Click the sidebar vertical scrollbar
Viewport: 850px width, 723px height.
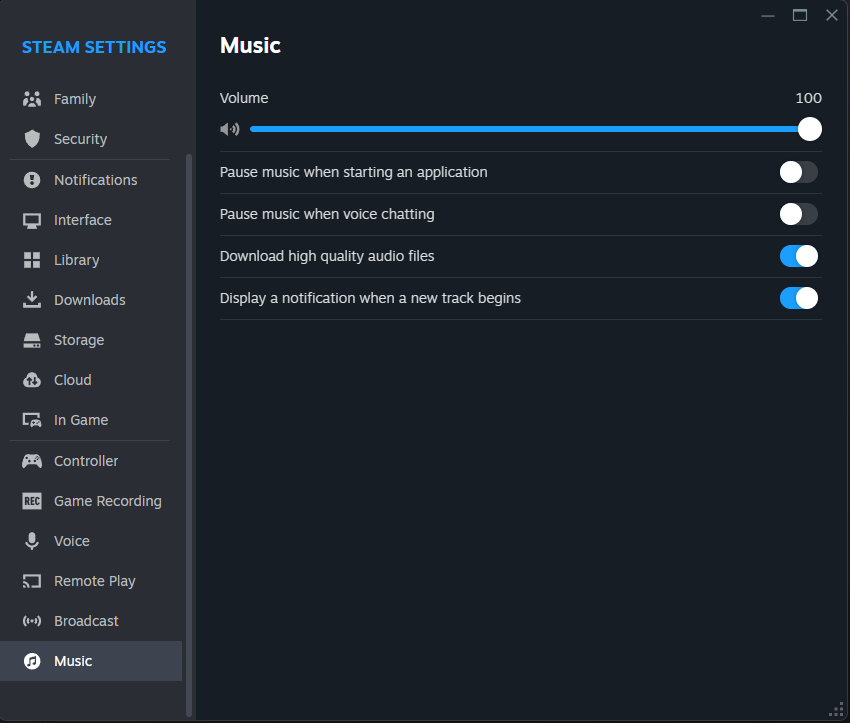point(189,435)
